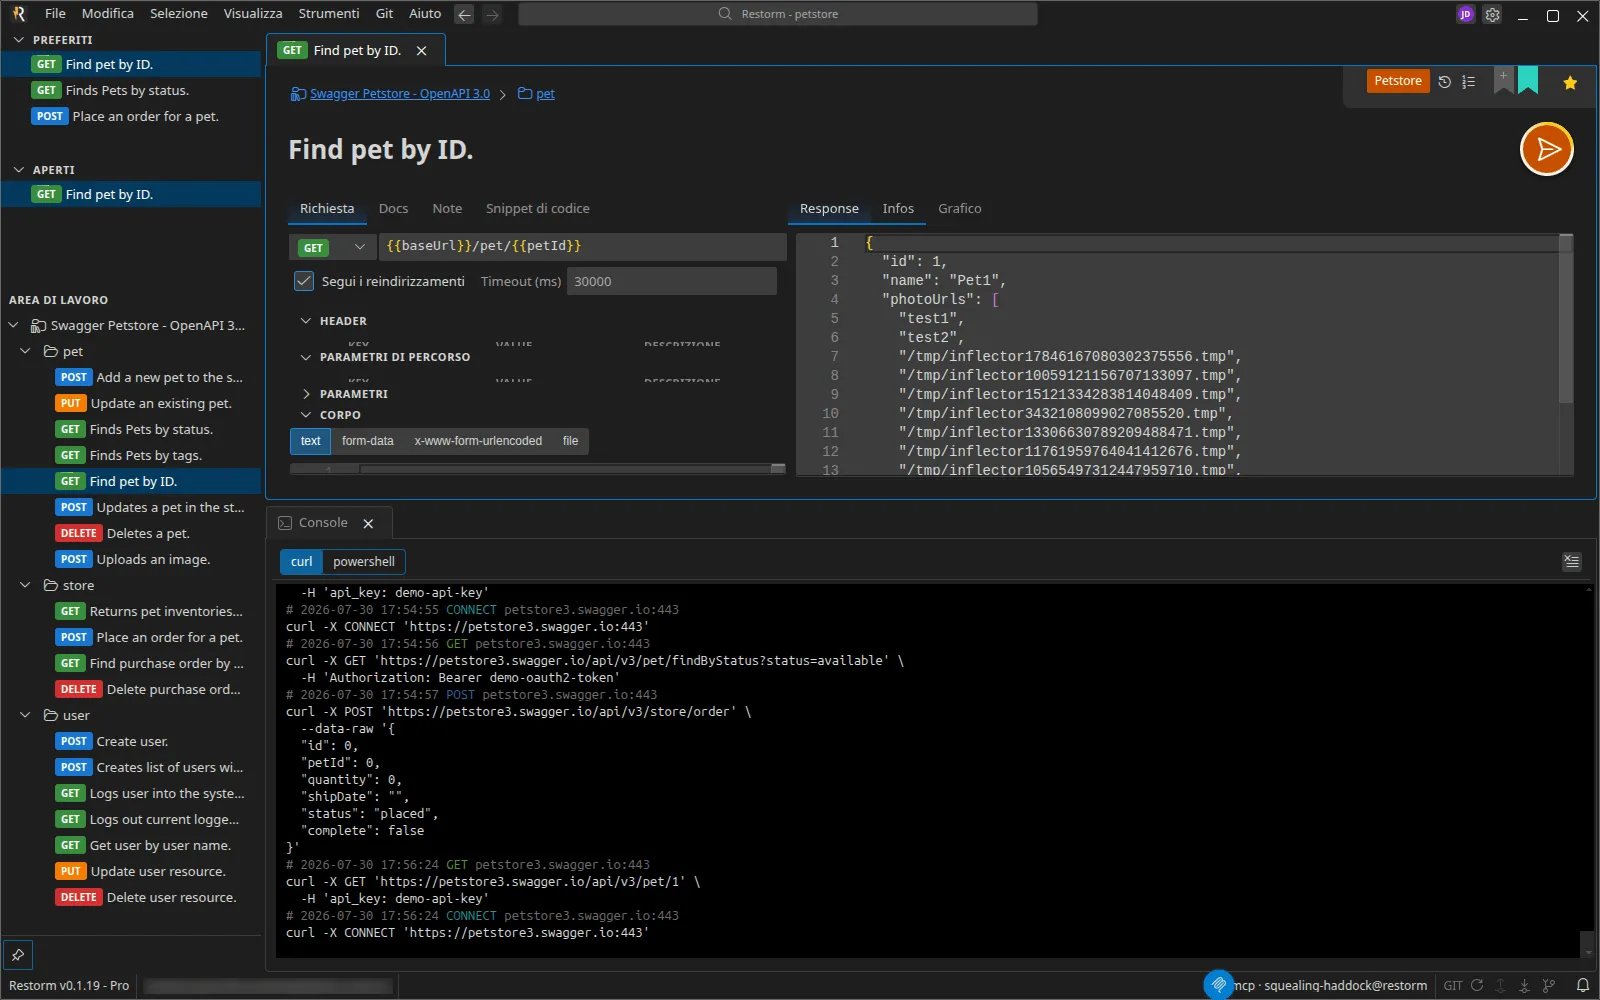This screenshot has width=1600, height=1000.
Task: Select x-www-form-urlencoded body type
Action: (x=478, y=441)
